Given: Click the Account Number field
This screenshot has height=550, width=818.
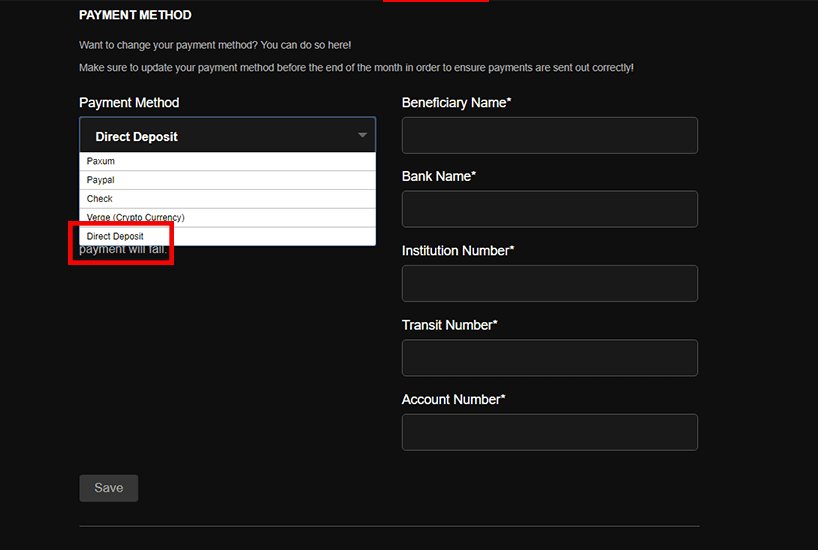Looking at the screenshot, I should pyautogui.click(x=550, y=432).
